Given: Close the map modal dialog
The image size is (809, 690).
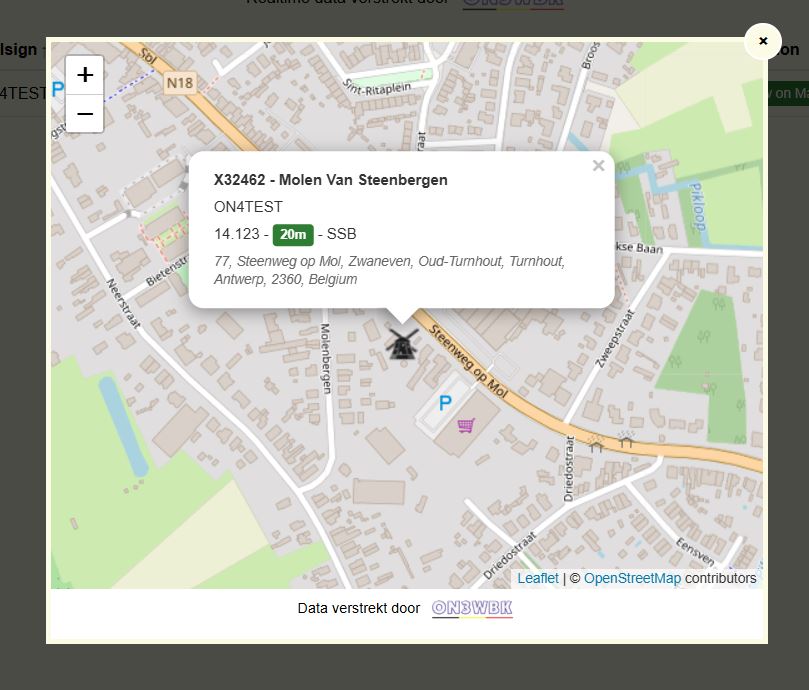Looking at the screenshot, I should coord(763,41).
